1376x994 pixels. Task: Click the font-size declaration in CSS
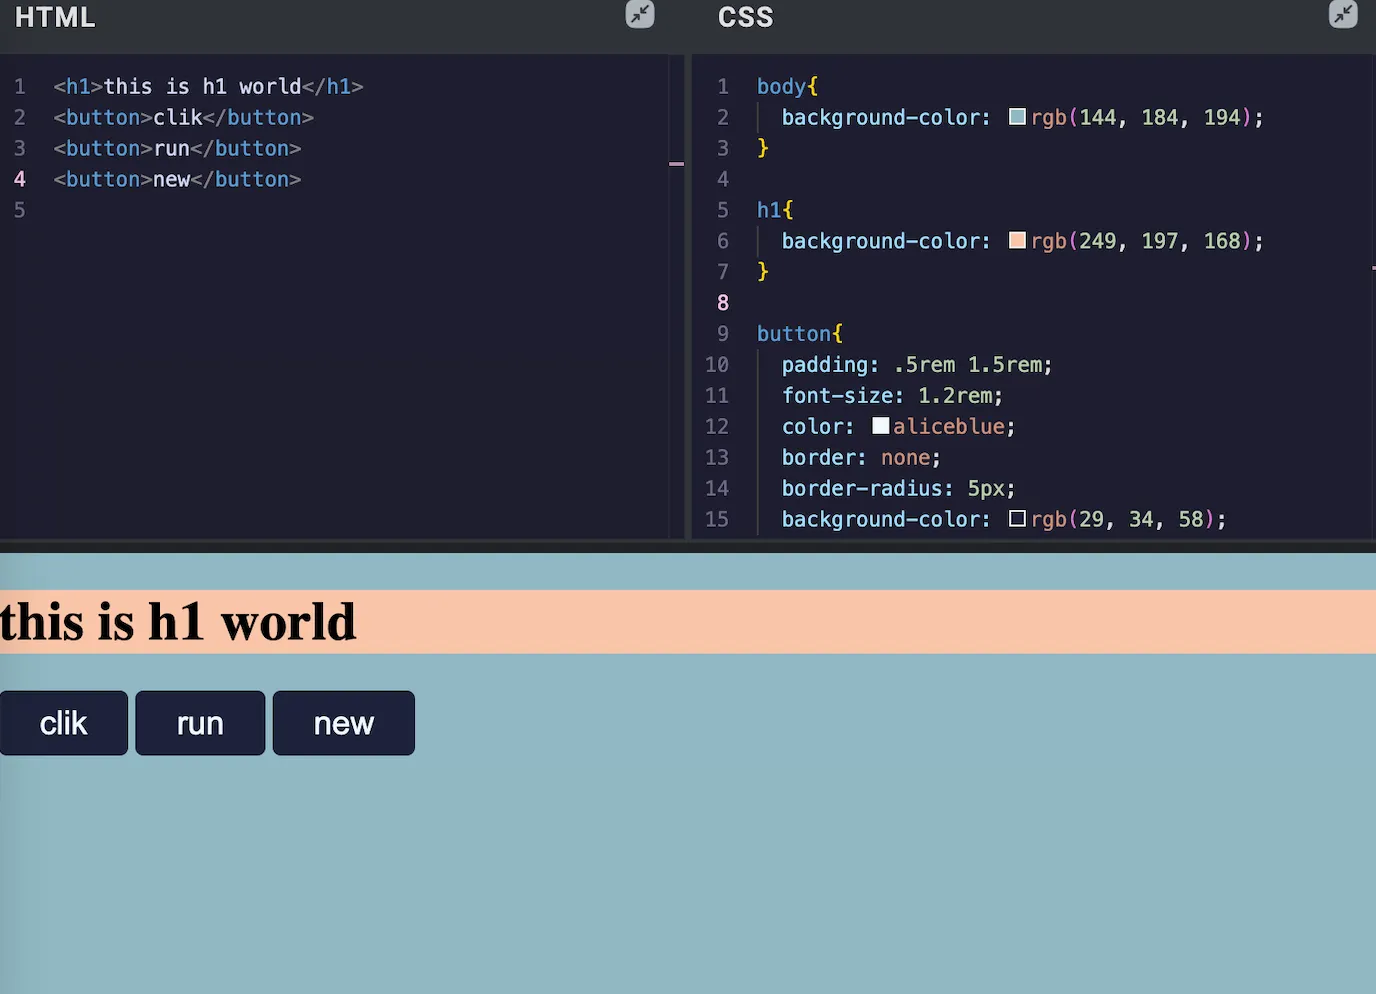click(838, 395)
